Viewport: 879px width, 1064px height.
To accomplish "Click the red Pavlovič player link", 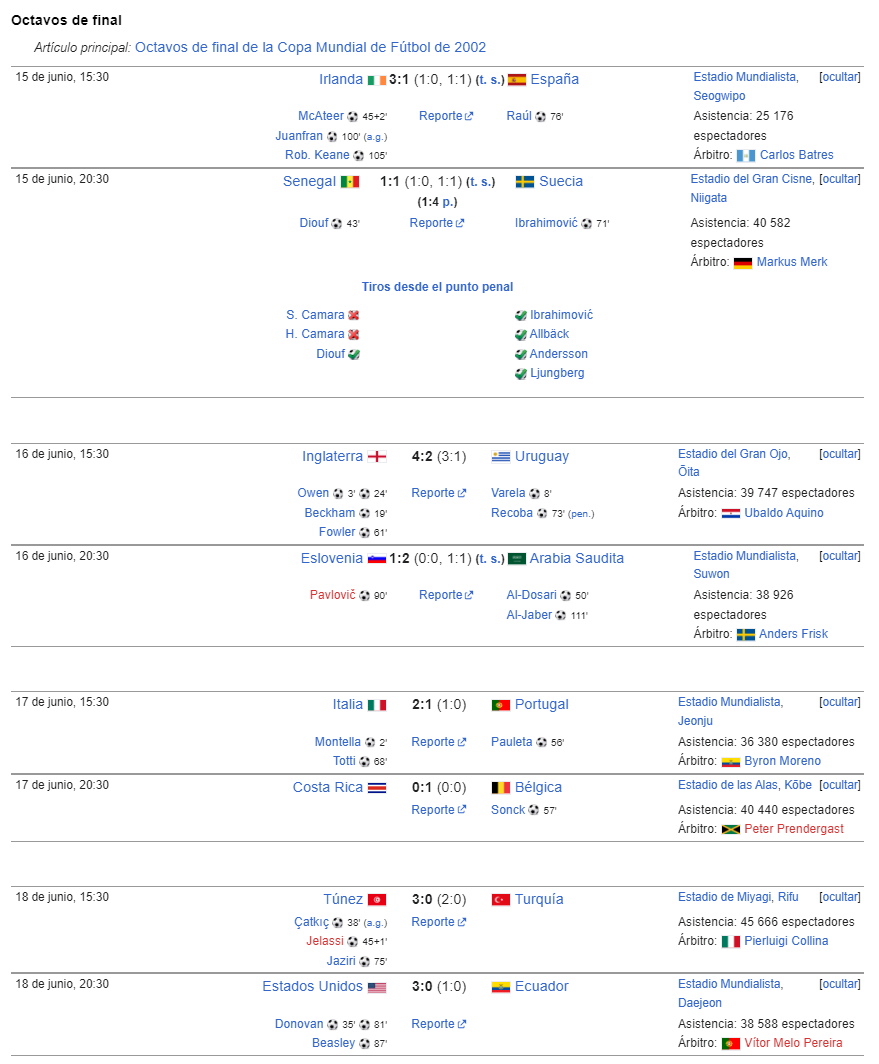I will [333, 594].
